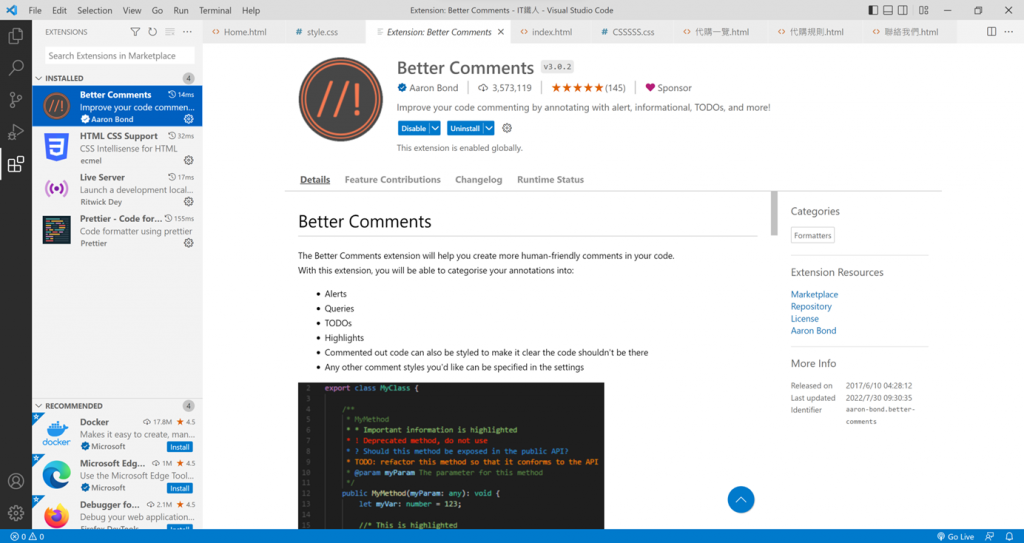Open the Run and Debug view

[16, 132]
